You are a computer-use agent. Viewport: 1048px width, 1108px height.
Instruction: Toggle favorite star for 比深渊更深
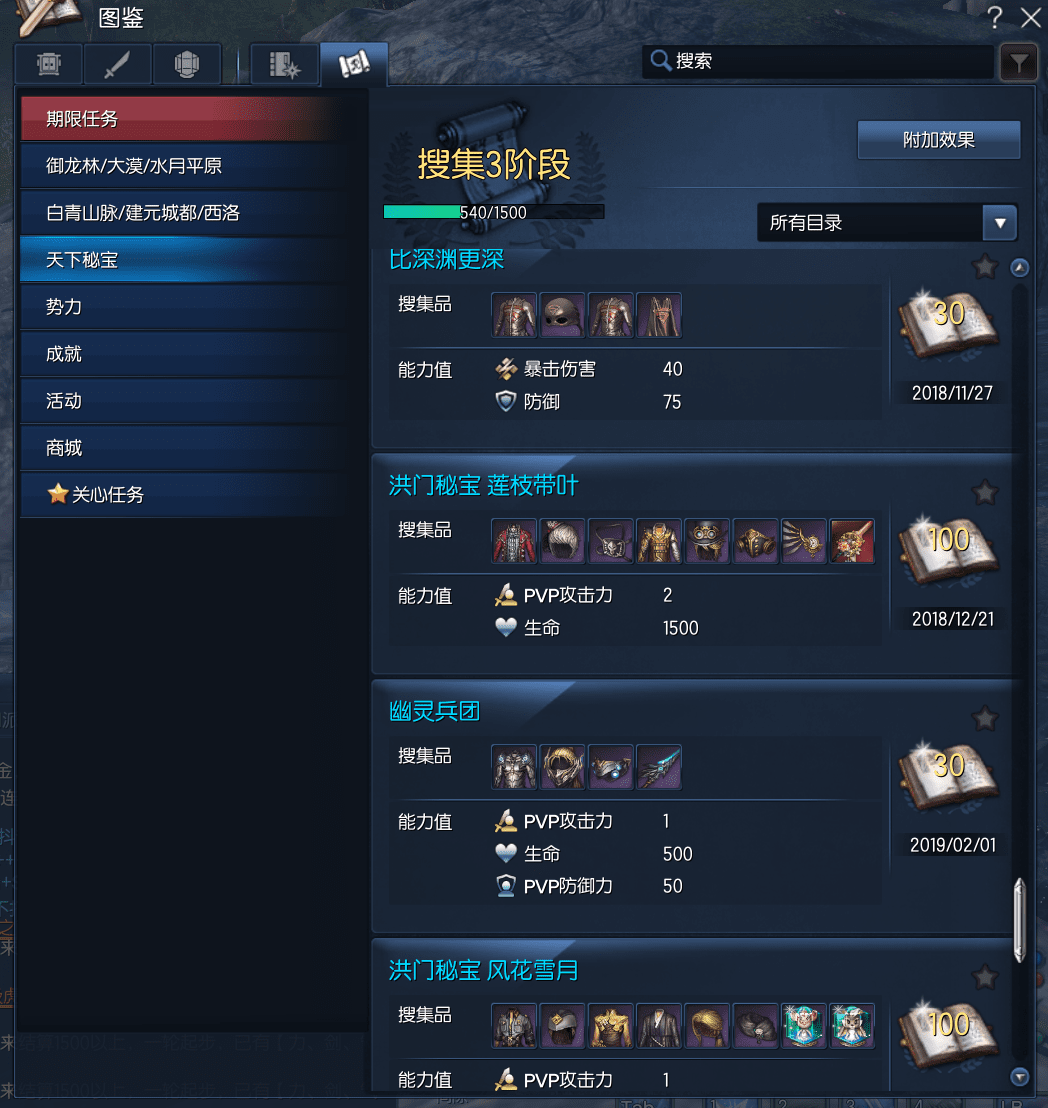point(984,267)
